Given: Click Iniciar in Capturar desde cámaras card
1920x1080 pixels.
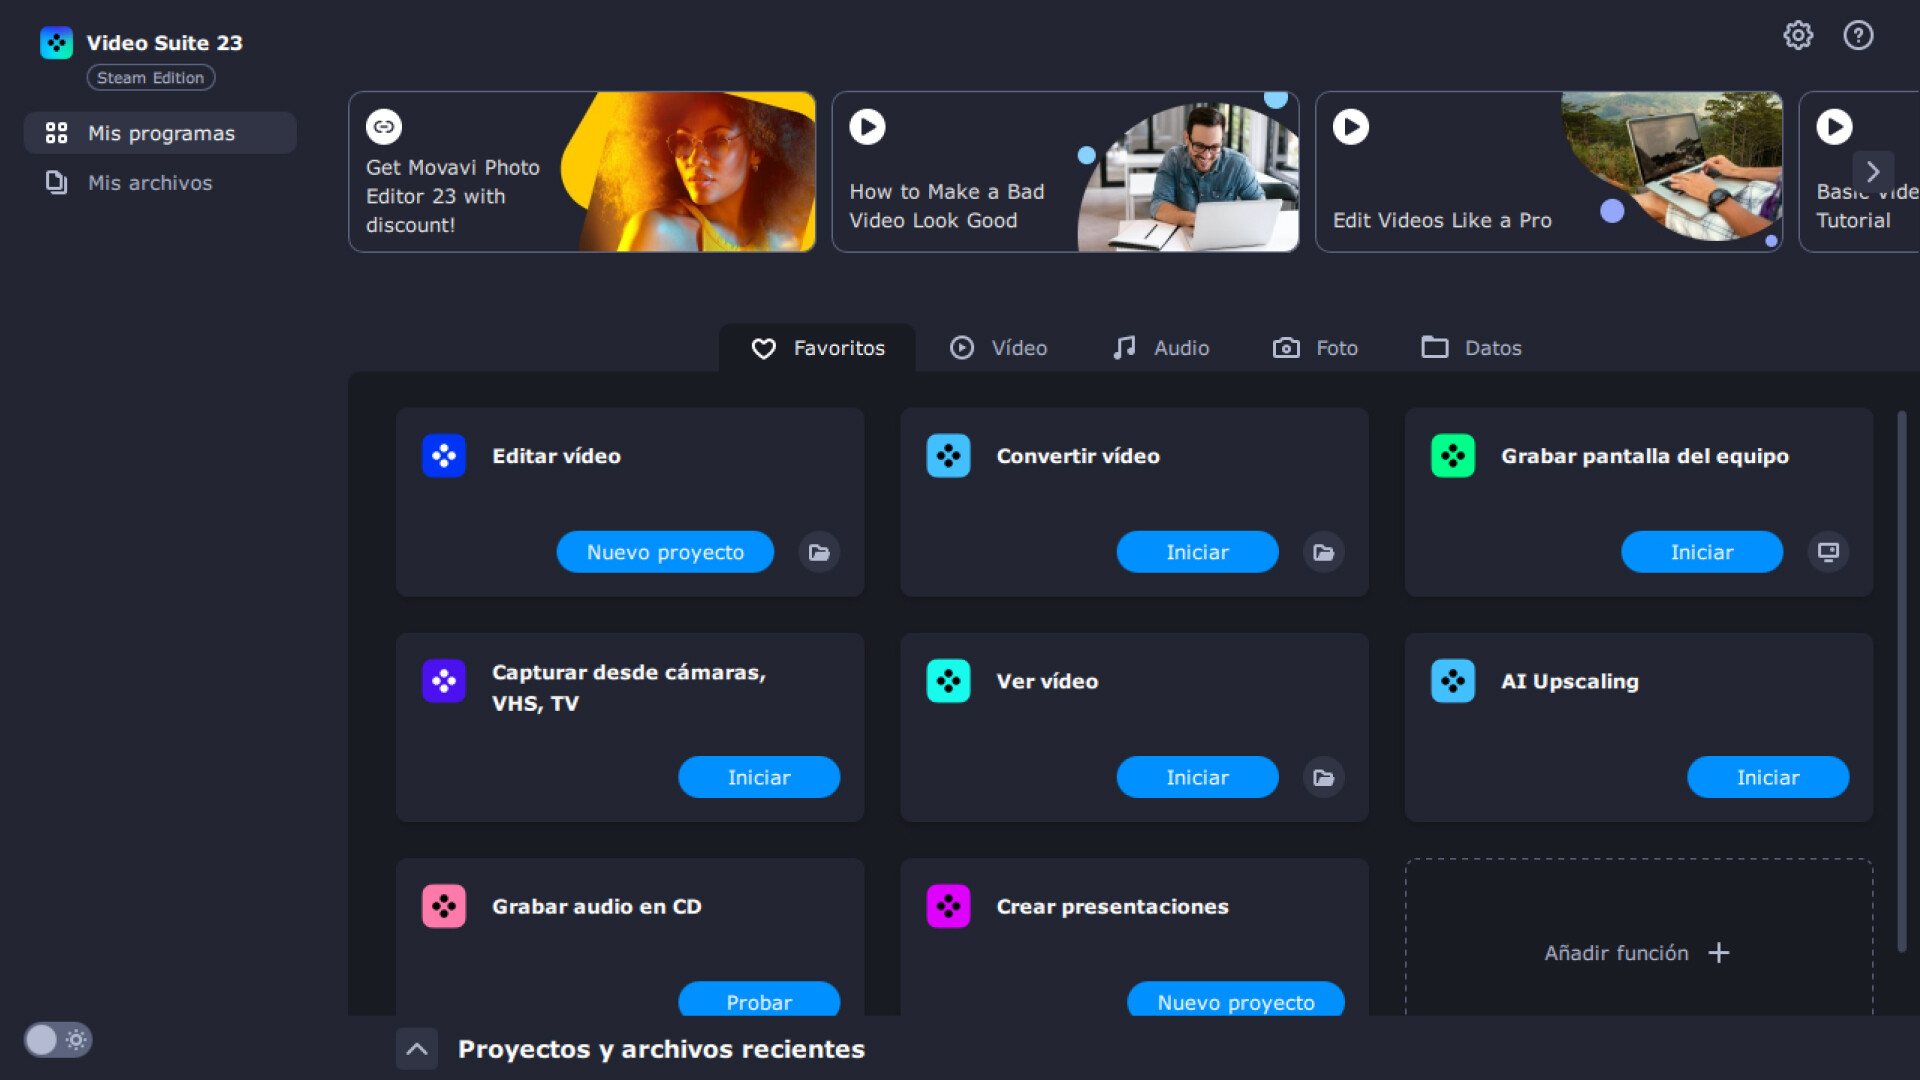Looking at the screenshot, I should 759,777.
